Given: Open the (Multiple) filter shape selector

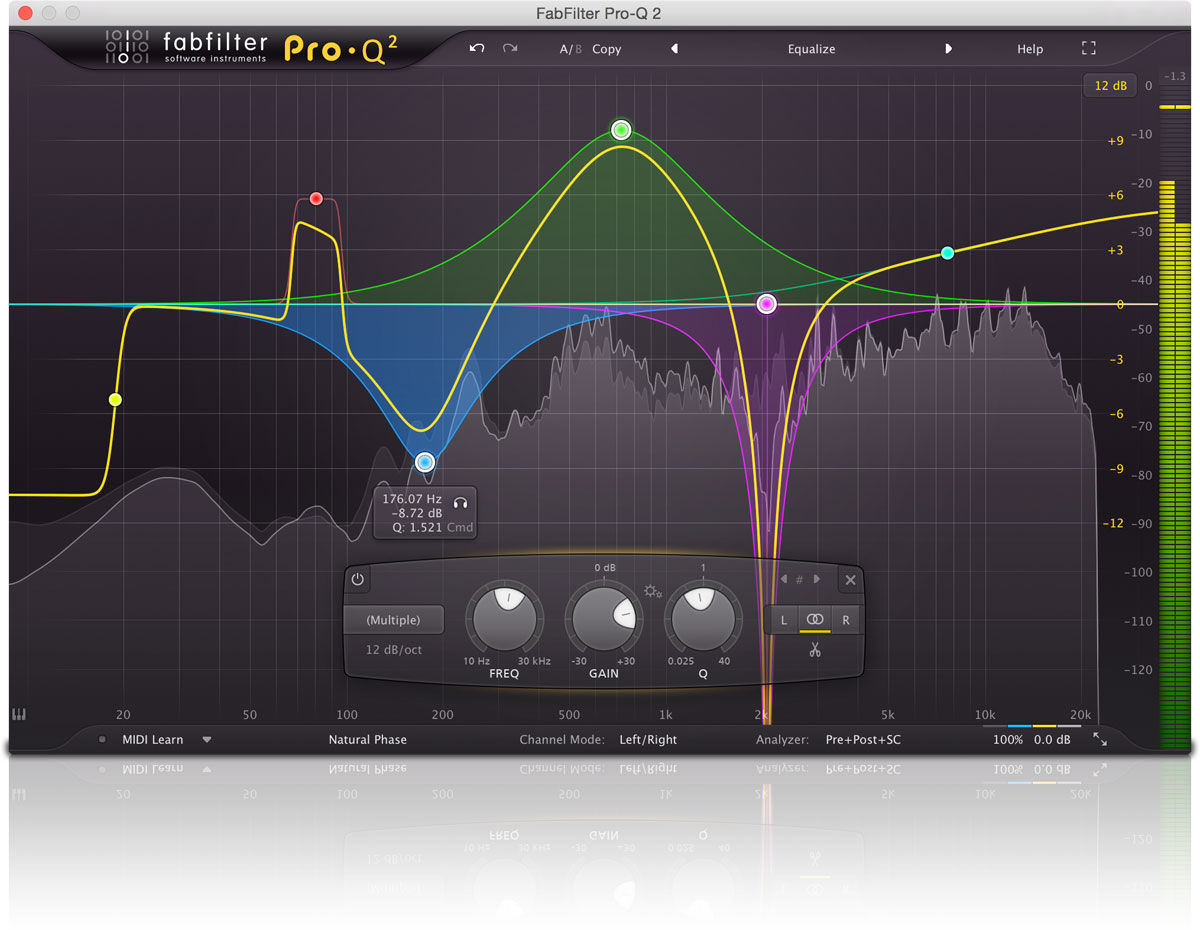Looking at the screenshot, I should pyautogui.click(x=393, y=620).
